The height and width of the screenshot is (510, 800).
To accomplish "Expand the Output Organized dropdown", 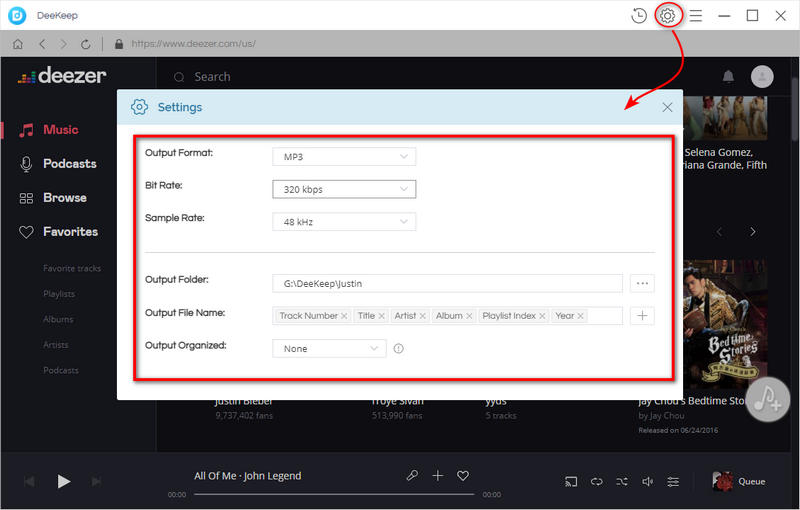I will (x=329, y=348).
